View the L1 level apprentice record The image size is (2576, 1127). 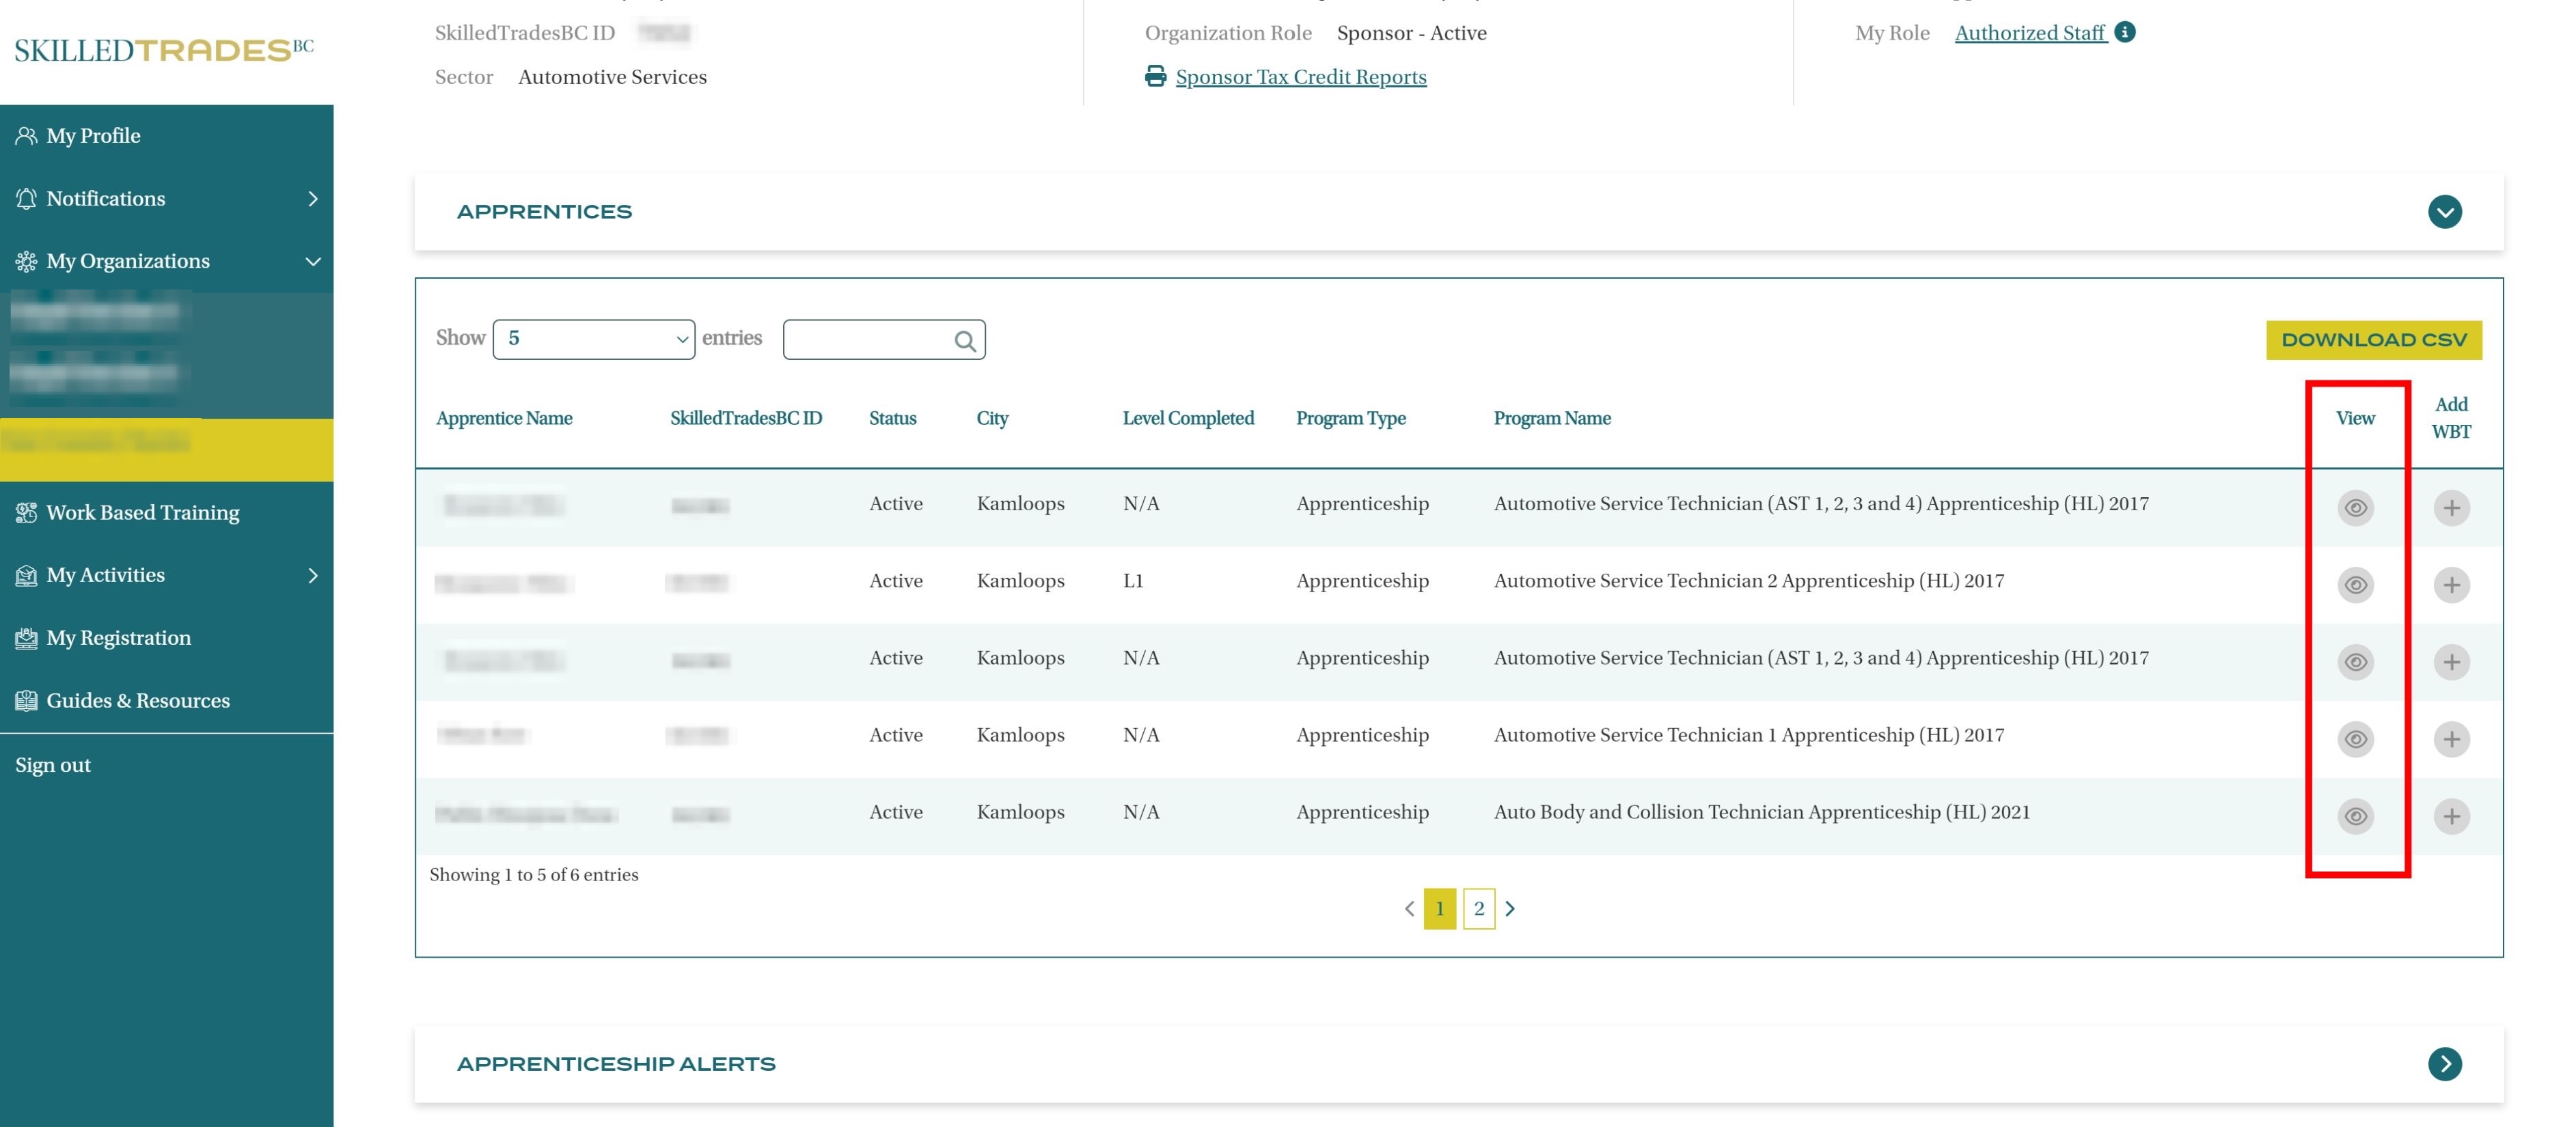point(2355,585)
